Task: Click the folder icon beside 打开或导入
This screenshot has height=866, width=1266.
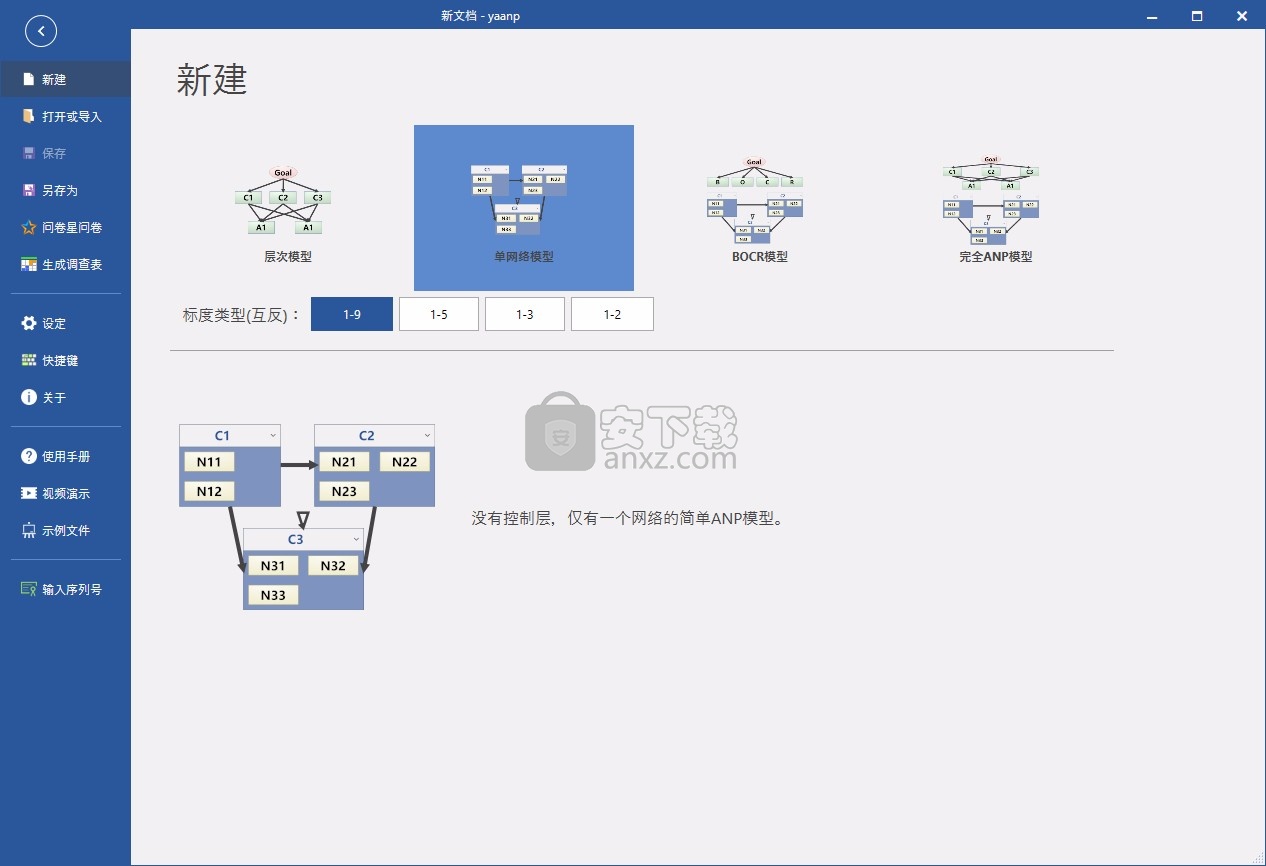Action: (29, 116)
